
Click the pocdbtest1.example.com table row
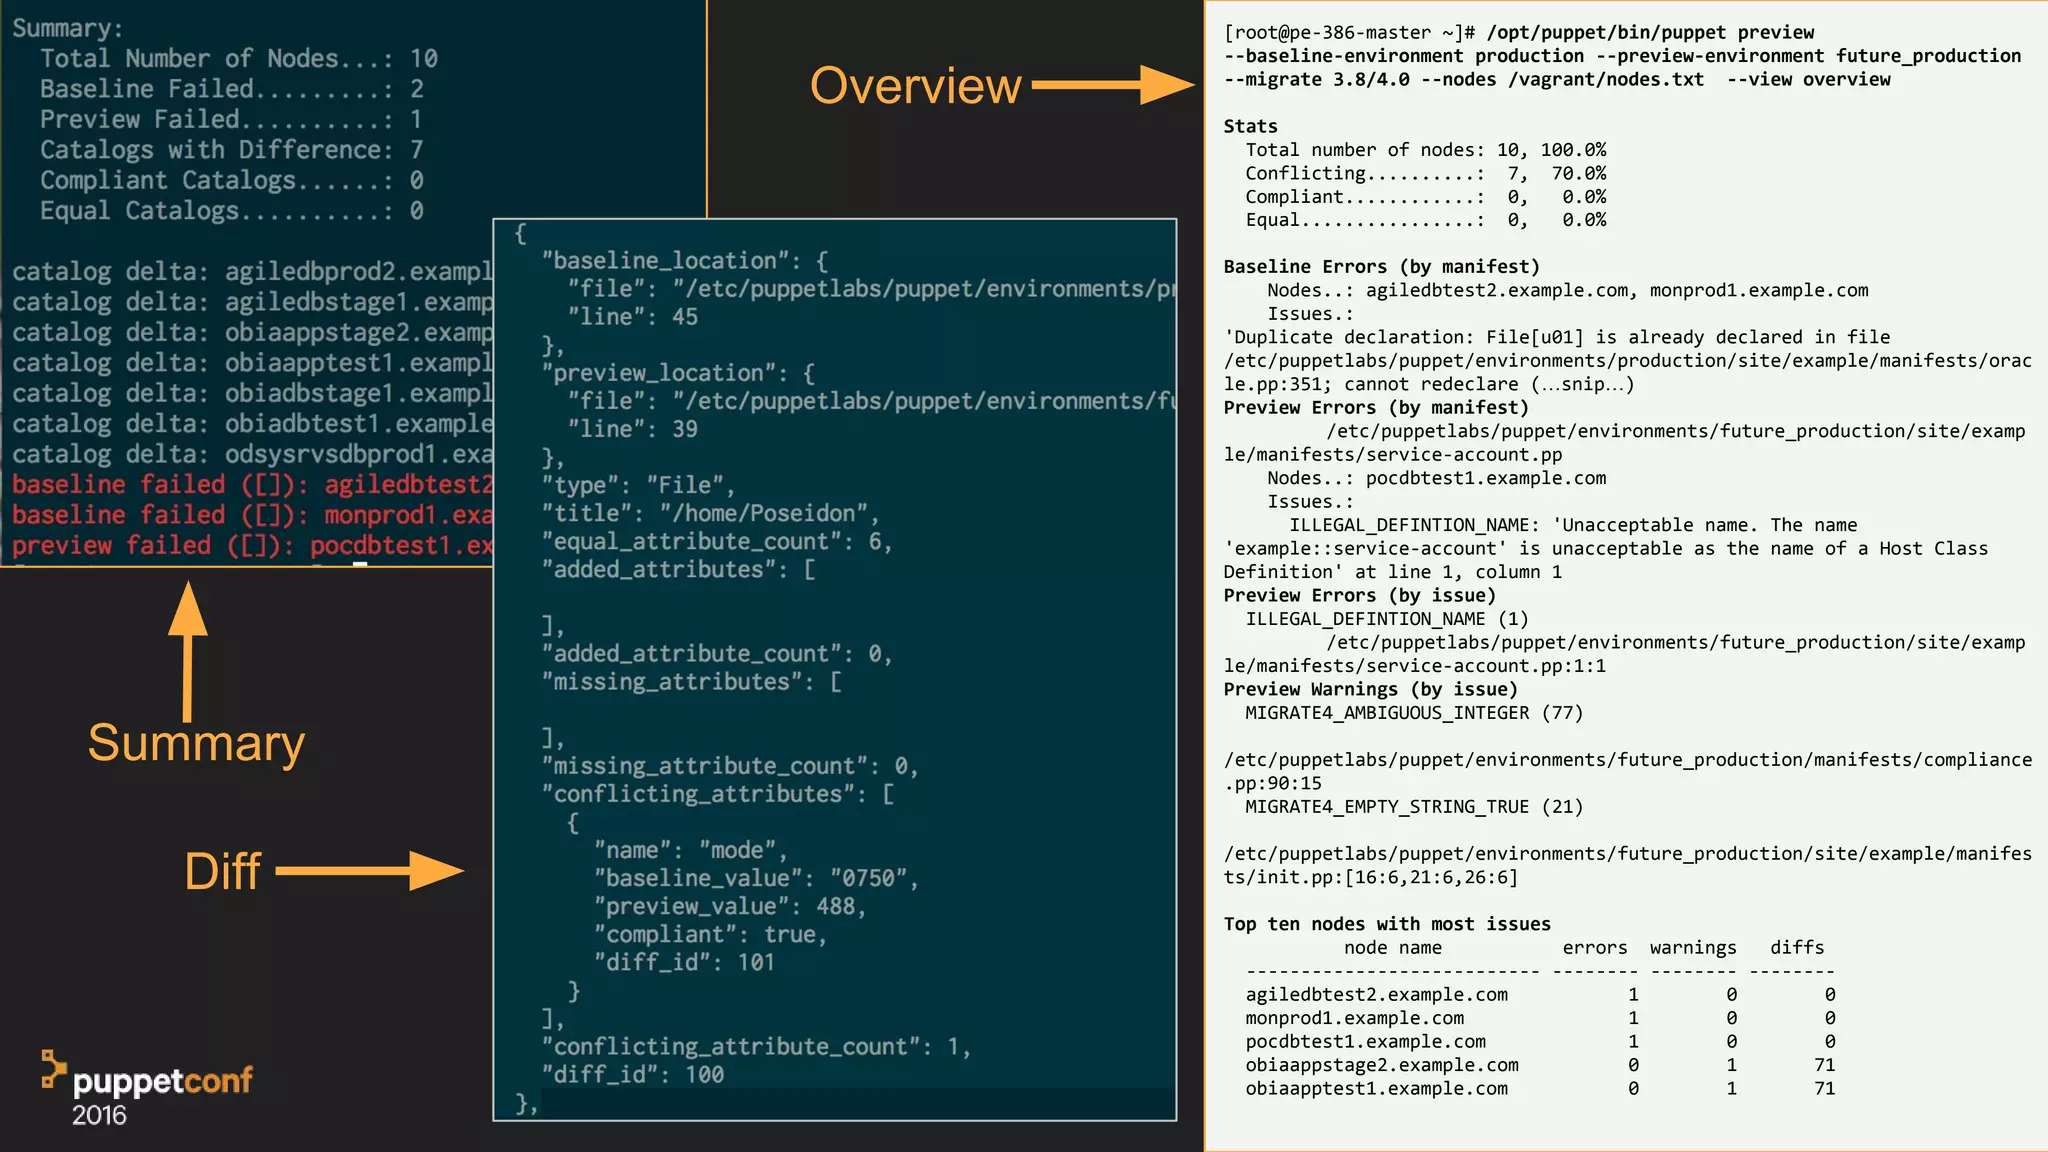1541,1042
